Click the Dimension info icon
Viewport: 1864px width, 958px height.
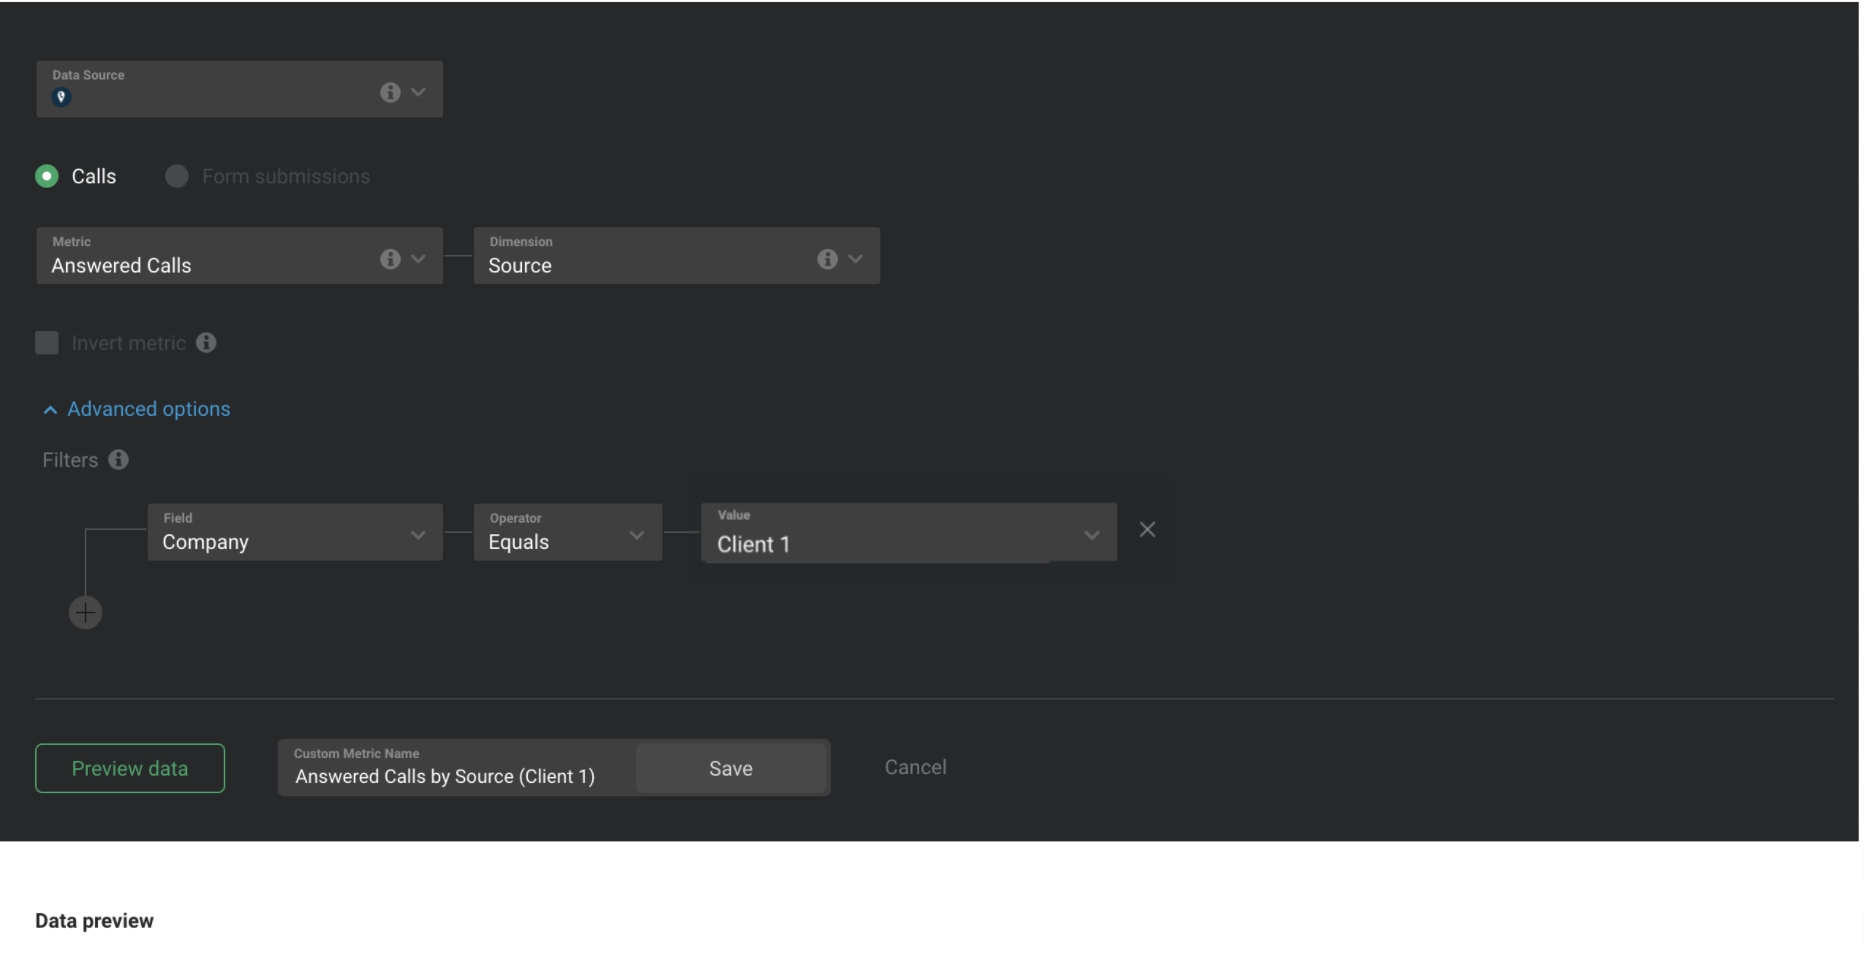[827, 258]
